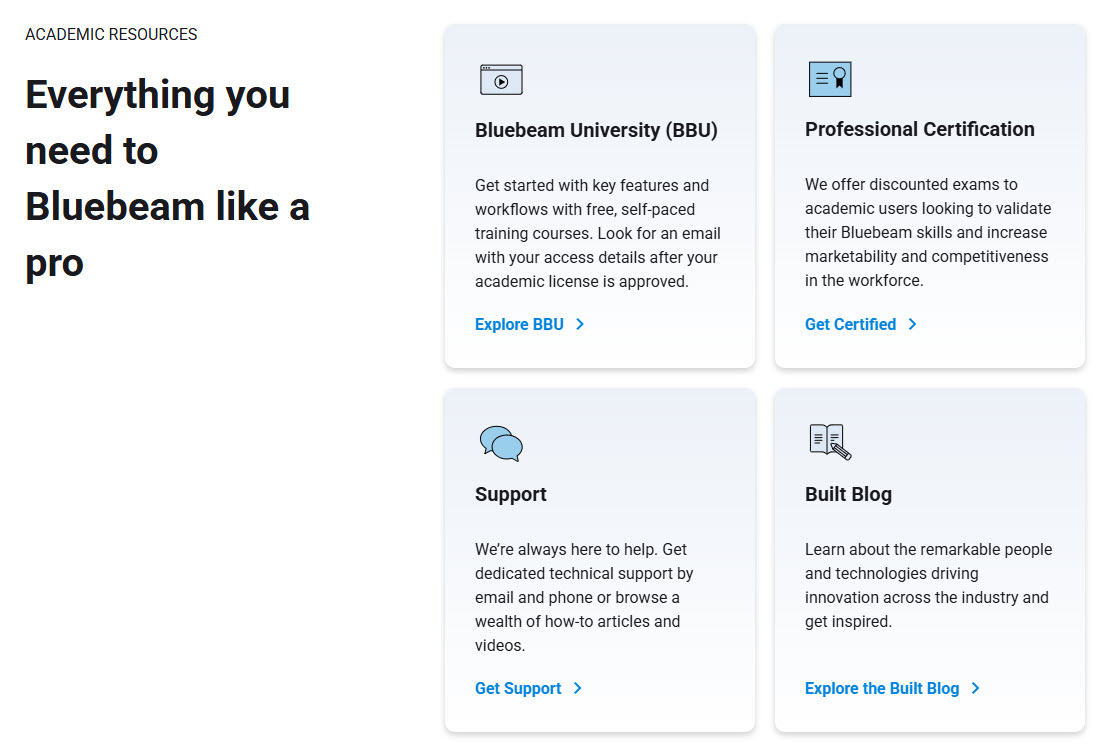
Task: Click the open book Built Blog icon
Action: click(830, 442)
